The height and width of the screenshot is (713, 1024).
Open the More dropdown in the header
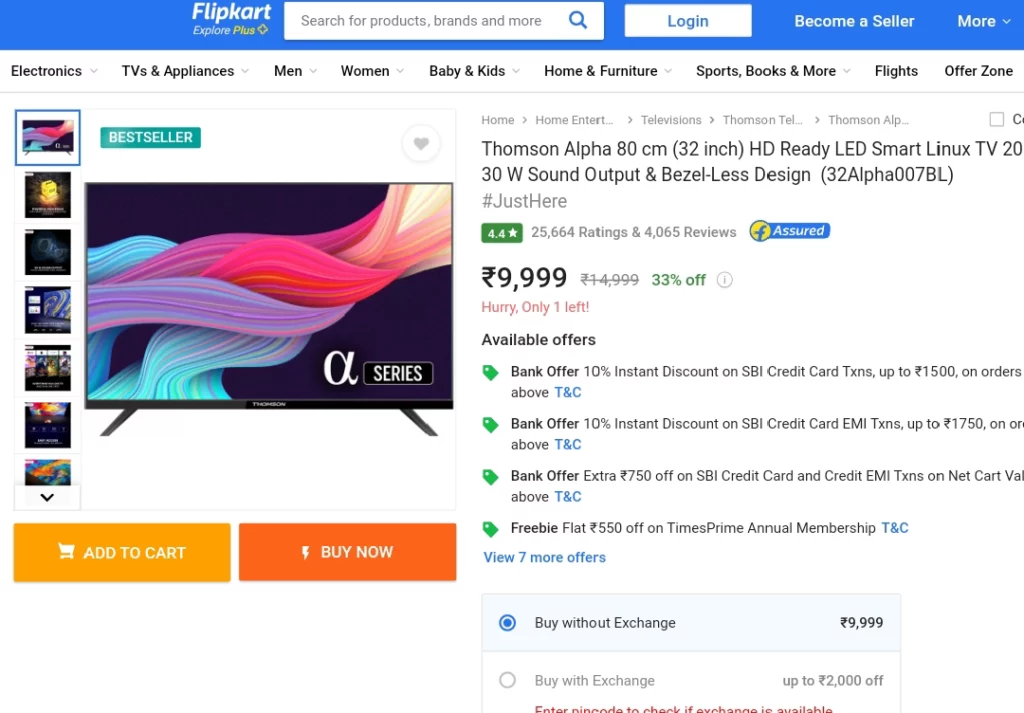click(983, 21)
